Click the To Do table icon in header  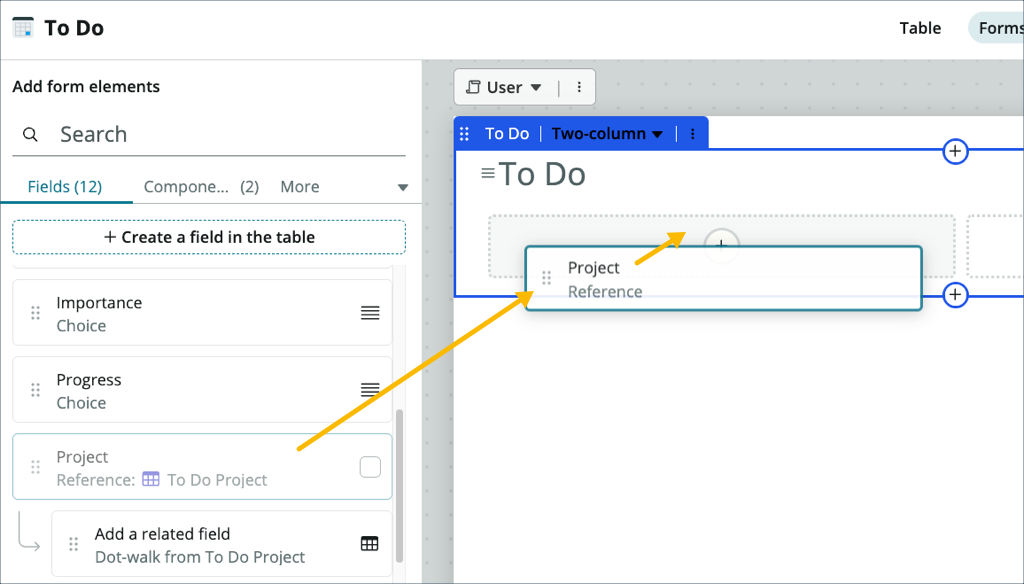pyautogui.click(x=23, y=28)
